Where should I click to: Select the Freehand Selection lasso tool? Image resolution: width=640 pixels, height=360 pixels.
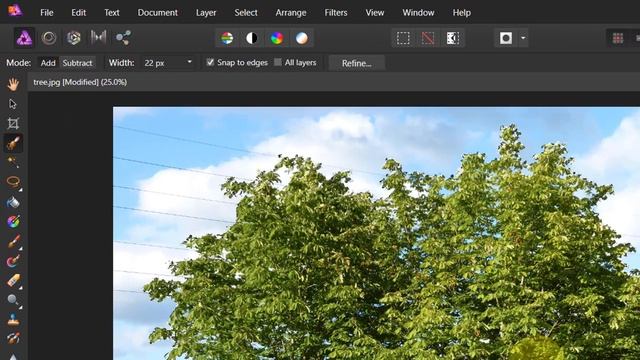coord(13,182)
